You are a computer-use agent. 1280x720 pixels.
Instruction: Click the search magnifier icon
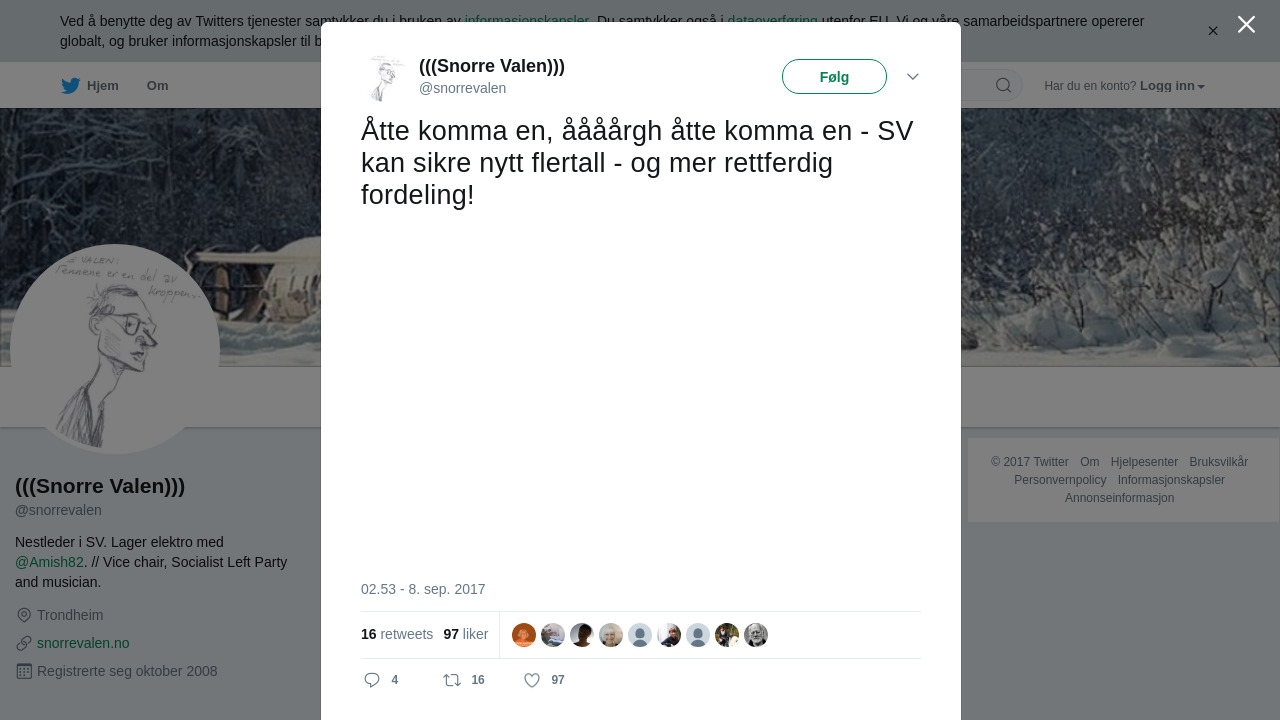point(1003,85)
